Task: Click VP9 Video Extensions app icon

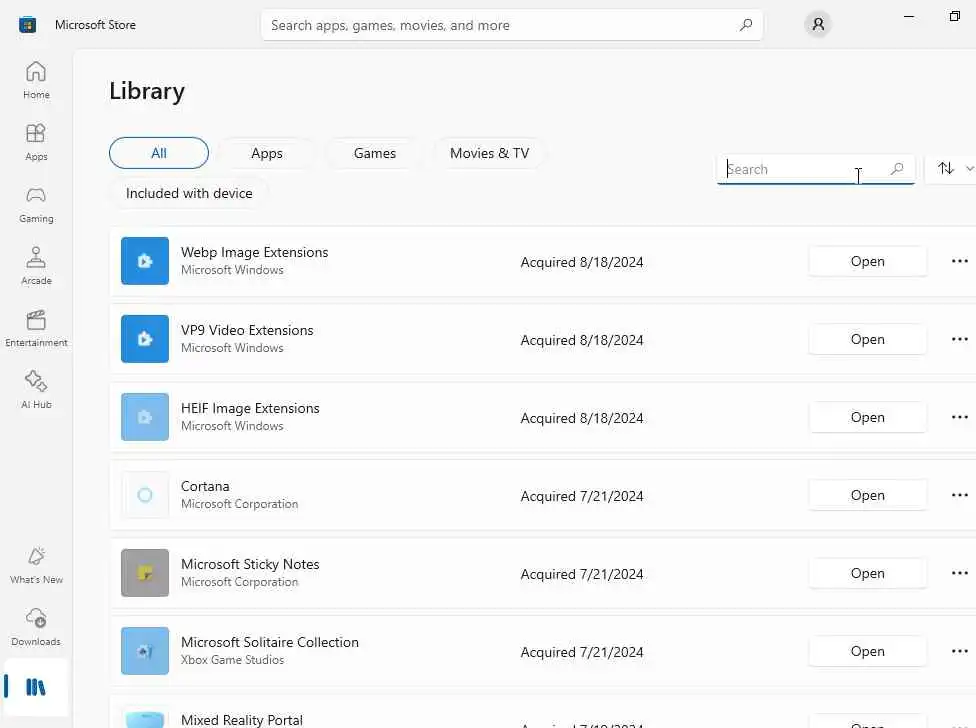Action: tap(144, 338)
